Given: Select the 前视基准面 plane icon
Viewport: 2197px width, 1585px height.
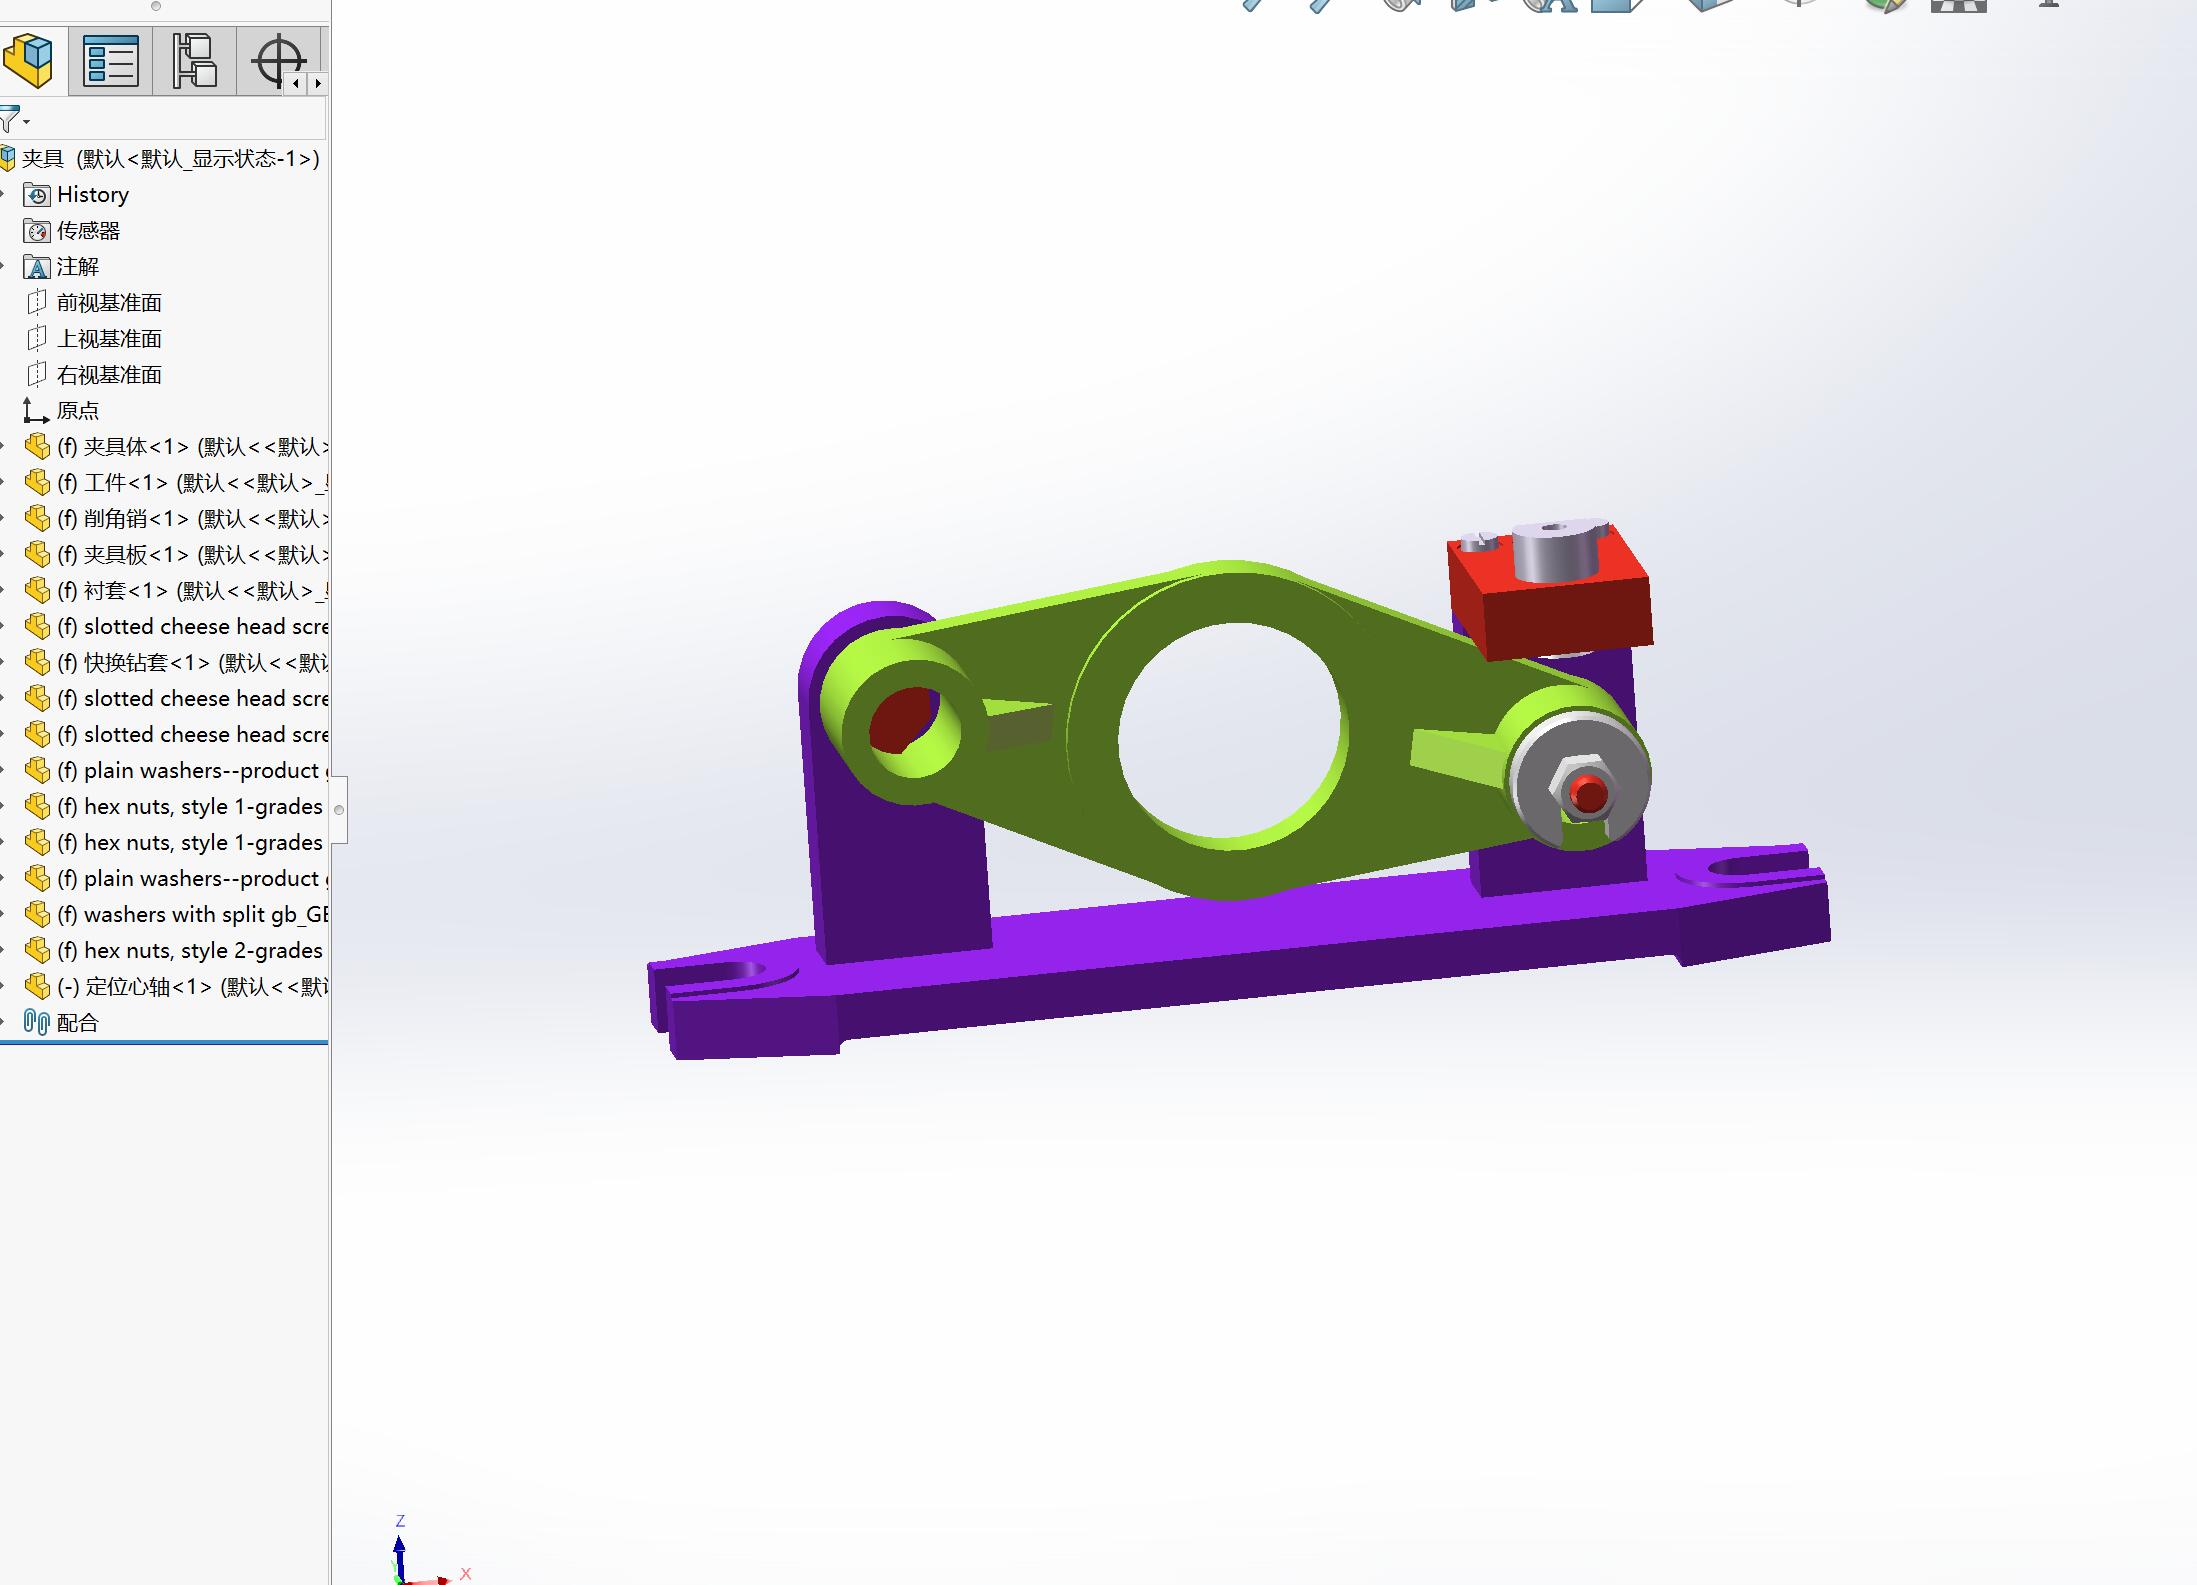Looking at the screenshot, I should (x=37, y=302).
